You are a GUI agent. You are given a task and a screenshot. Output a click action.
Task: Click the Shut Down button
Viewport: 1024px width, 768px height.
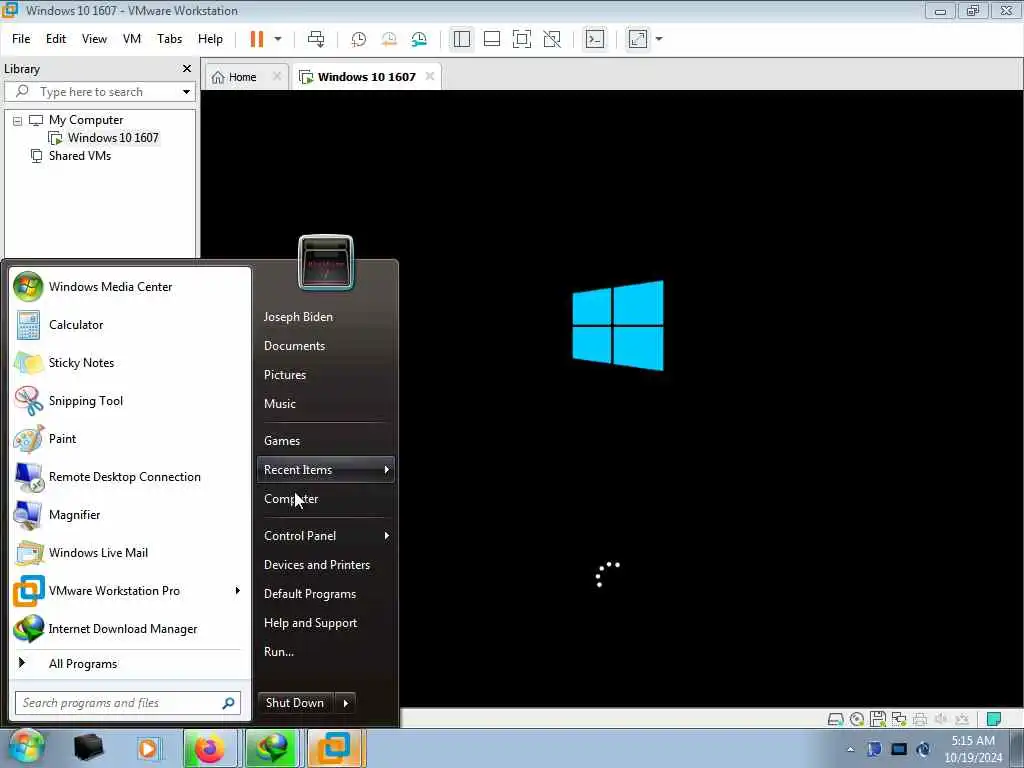tap(295, 703)
